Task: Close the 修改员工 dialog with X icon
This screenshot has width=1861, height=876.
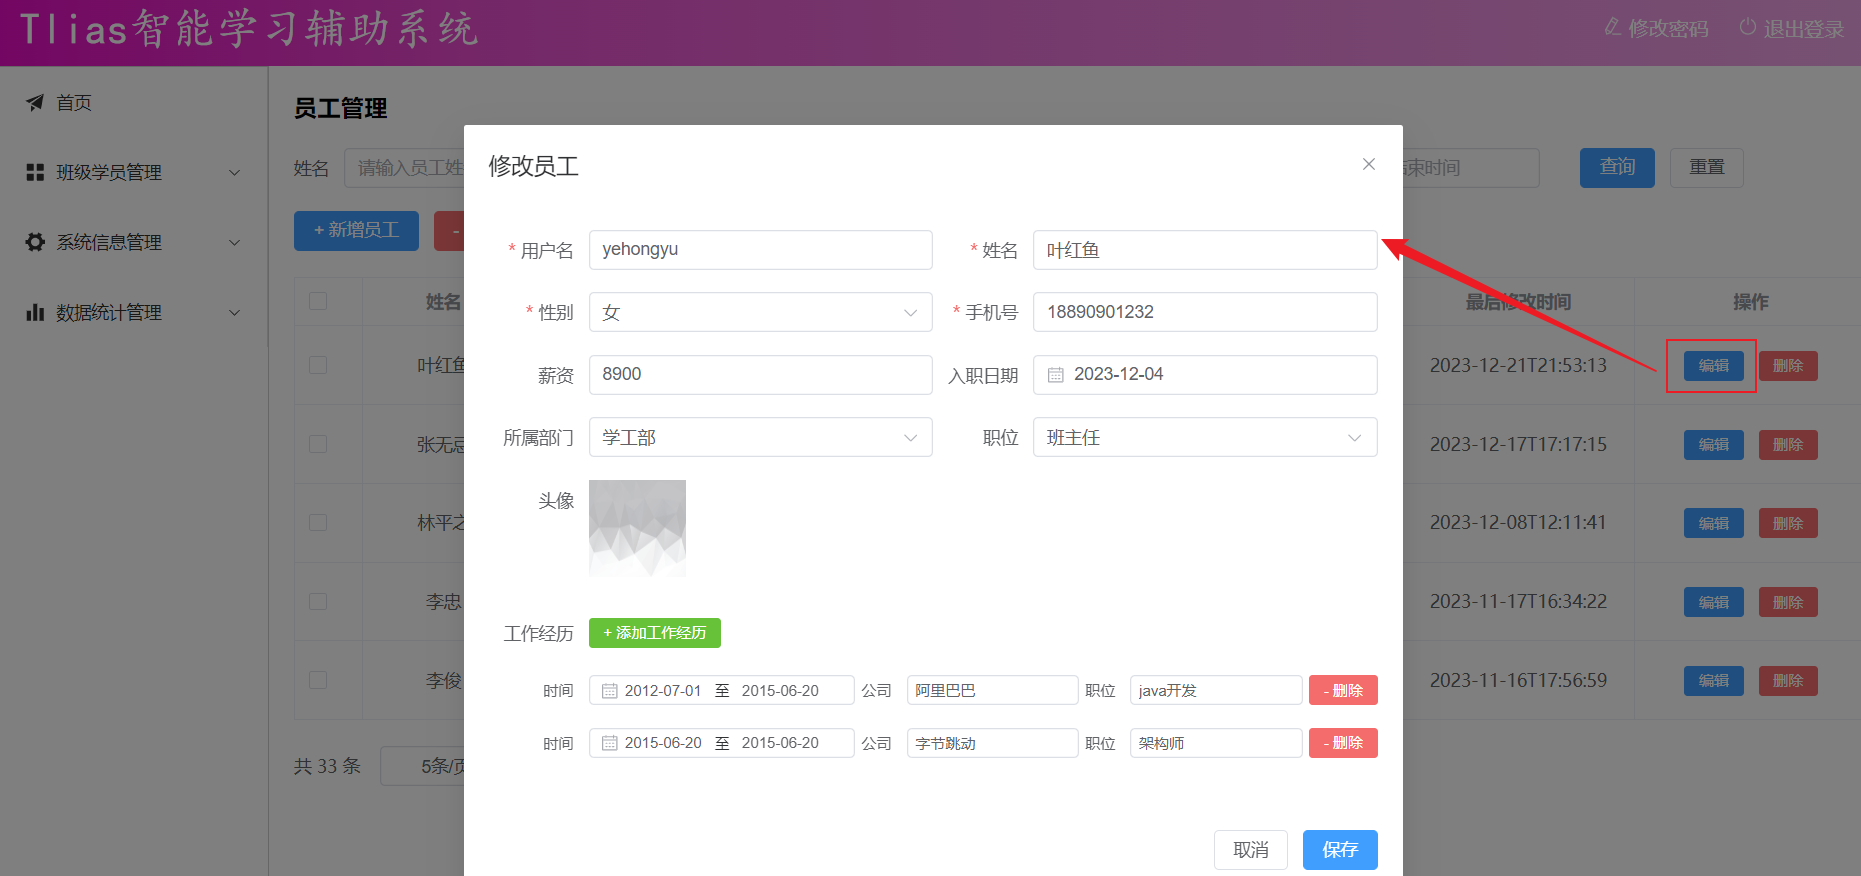Action: click(x=1368, y=164)
